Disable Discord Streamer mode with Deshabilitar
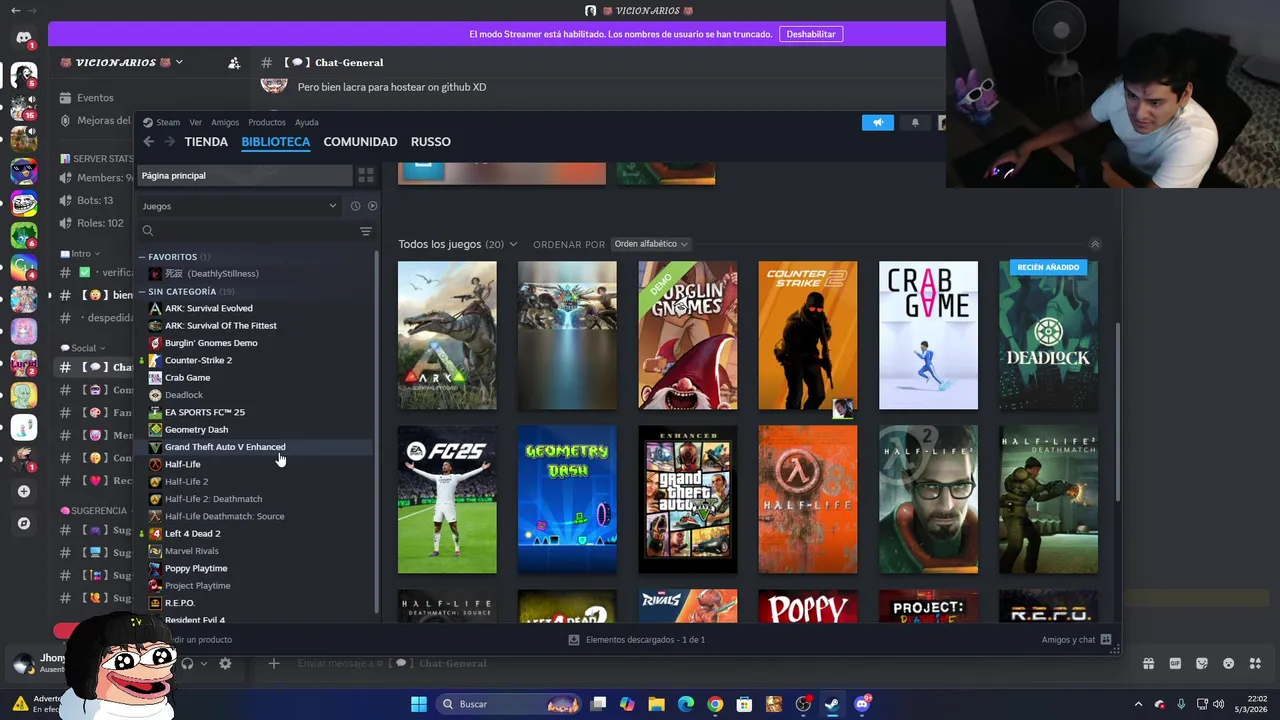 [x=811, y=34]
